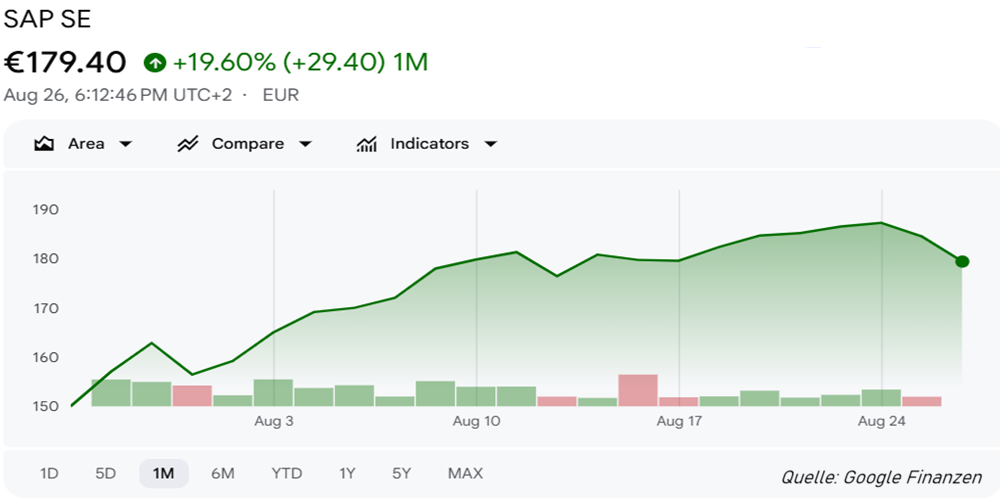Expand the Indicators dropdown arrow
The width and height of the screenshot is (1000, 500).
[x=490, y=144]
